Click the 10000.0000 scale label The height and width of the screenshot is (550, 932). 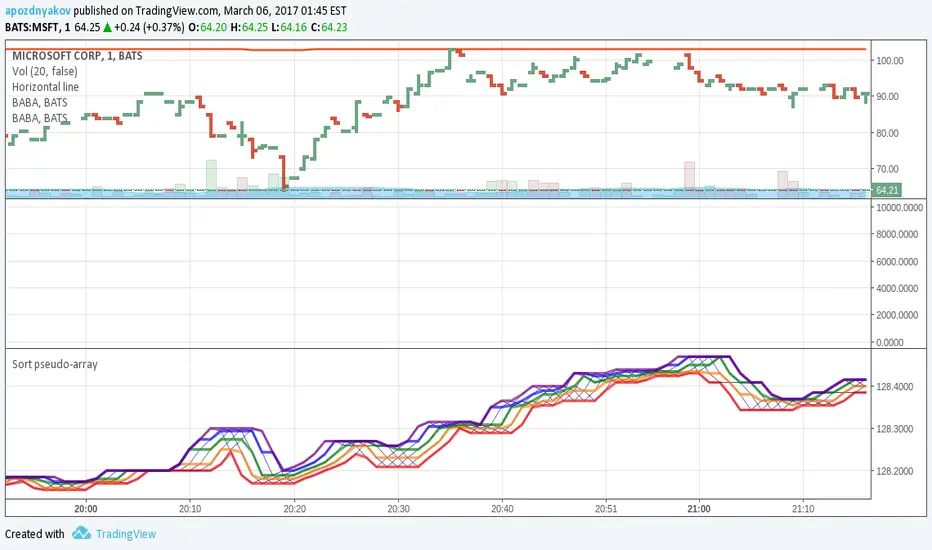click(x=900, y=208)
